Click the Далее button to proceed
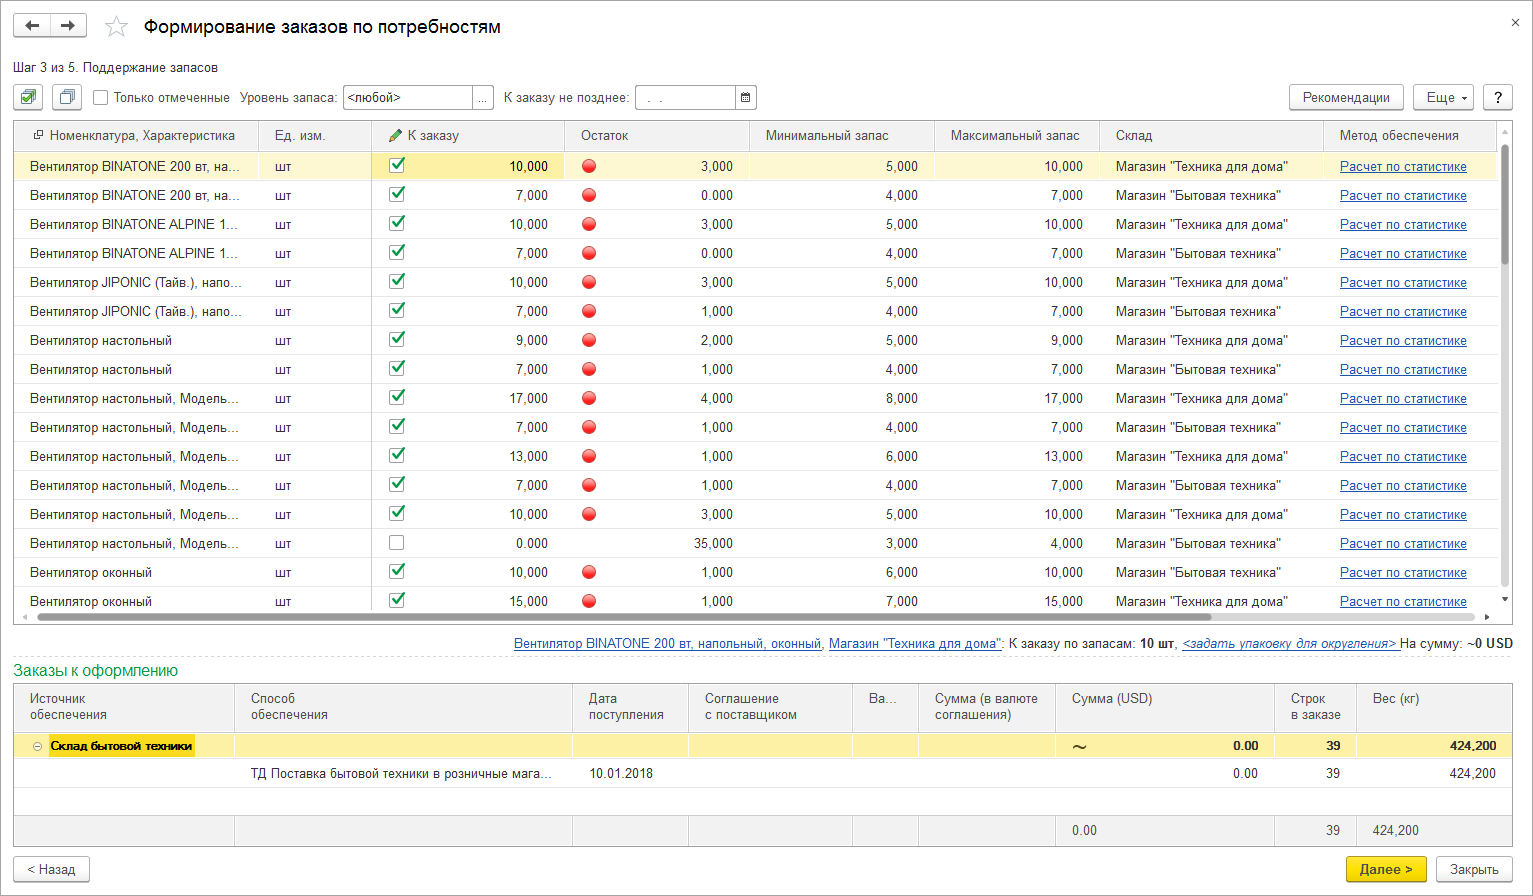This screenshot has height=896, width=1533. point(1385,869)
